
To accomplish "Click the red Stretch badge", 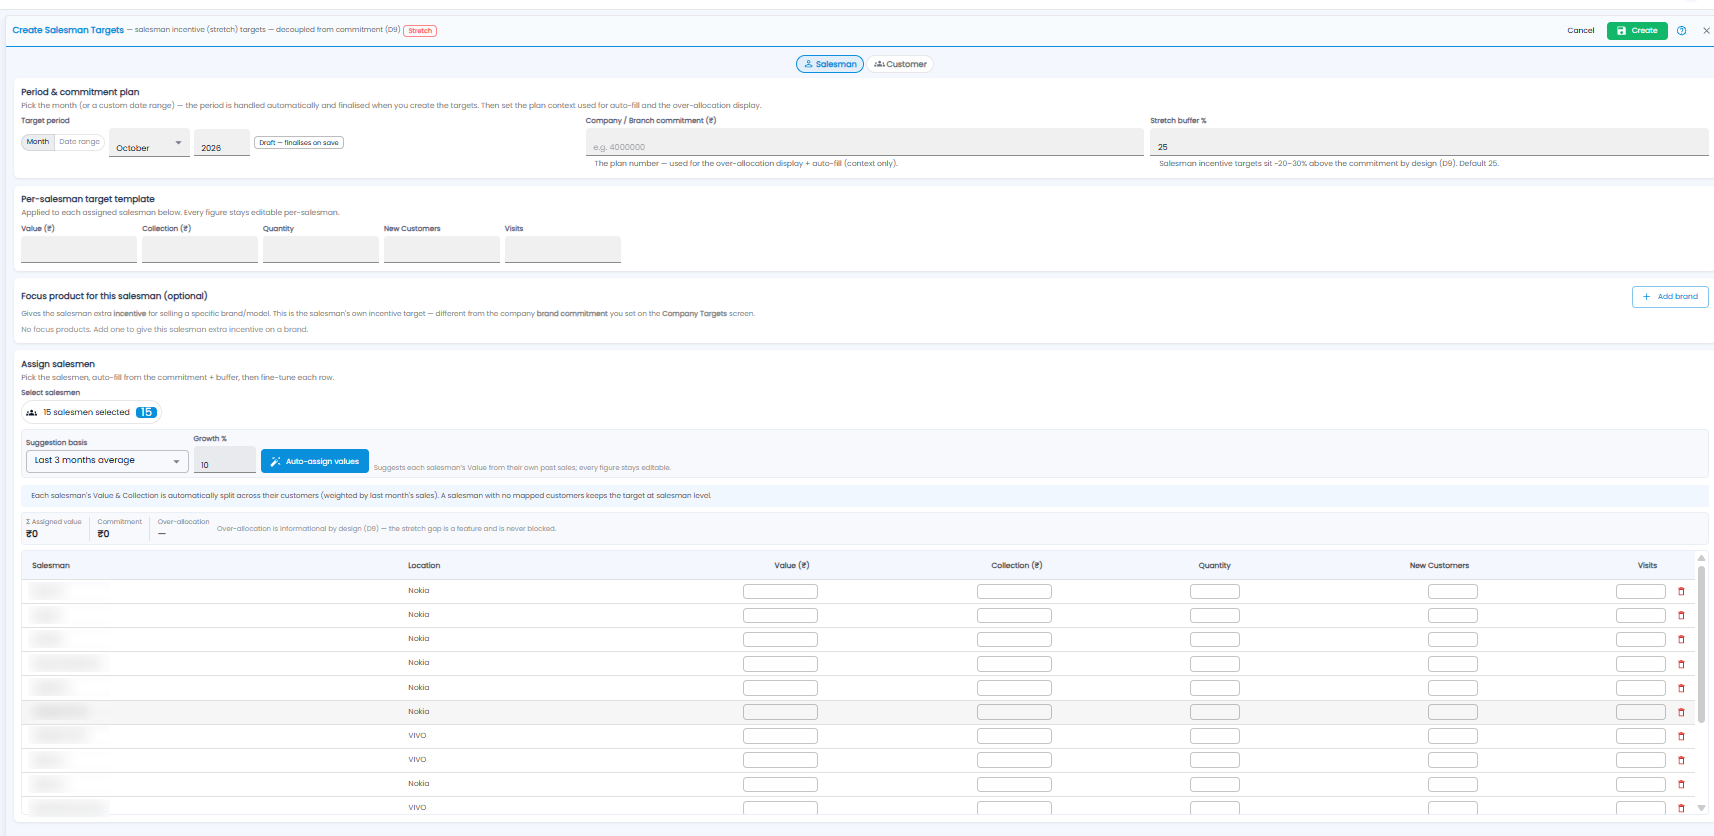I will click(420, 31).
